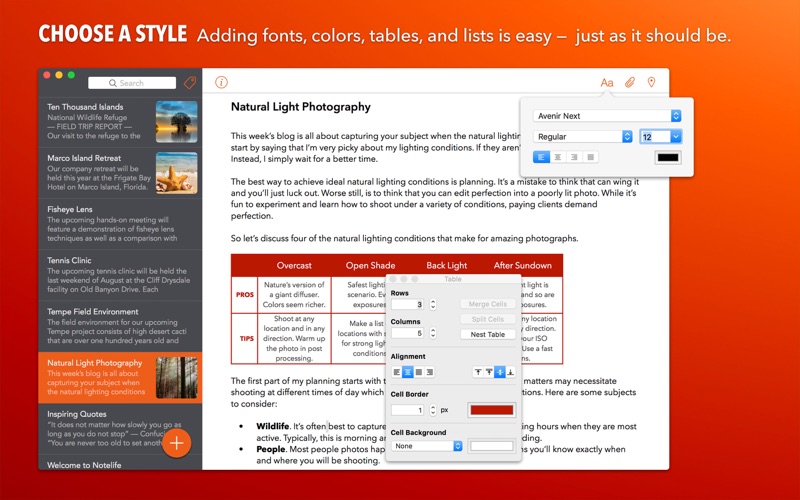Click the Overcast table header cell
Viewport: 800px width, 500px height.
[x=294, y=265]
